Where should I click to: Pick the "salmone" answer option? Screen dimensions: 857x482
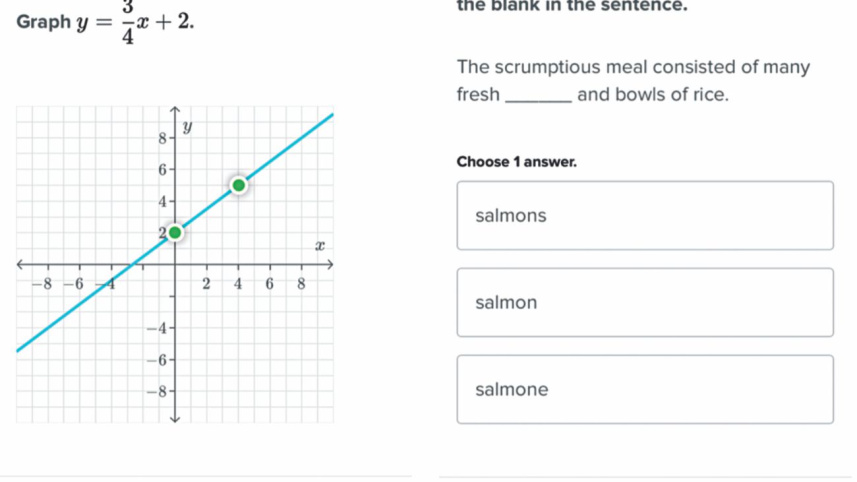(x=645, y=390)
